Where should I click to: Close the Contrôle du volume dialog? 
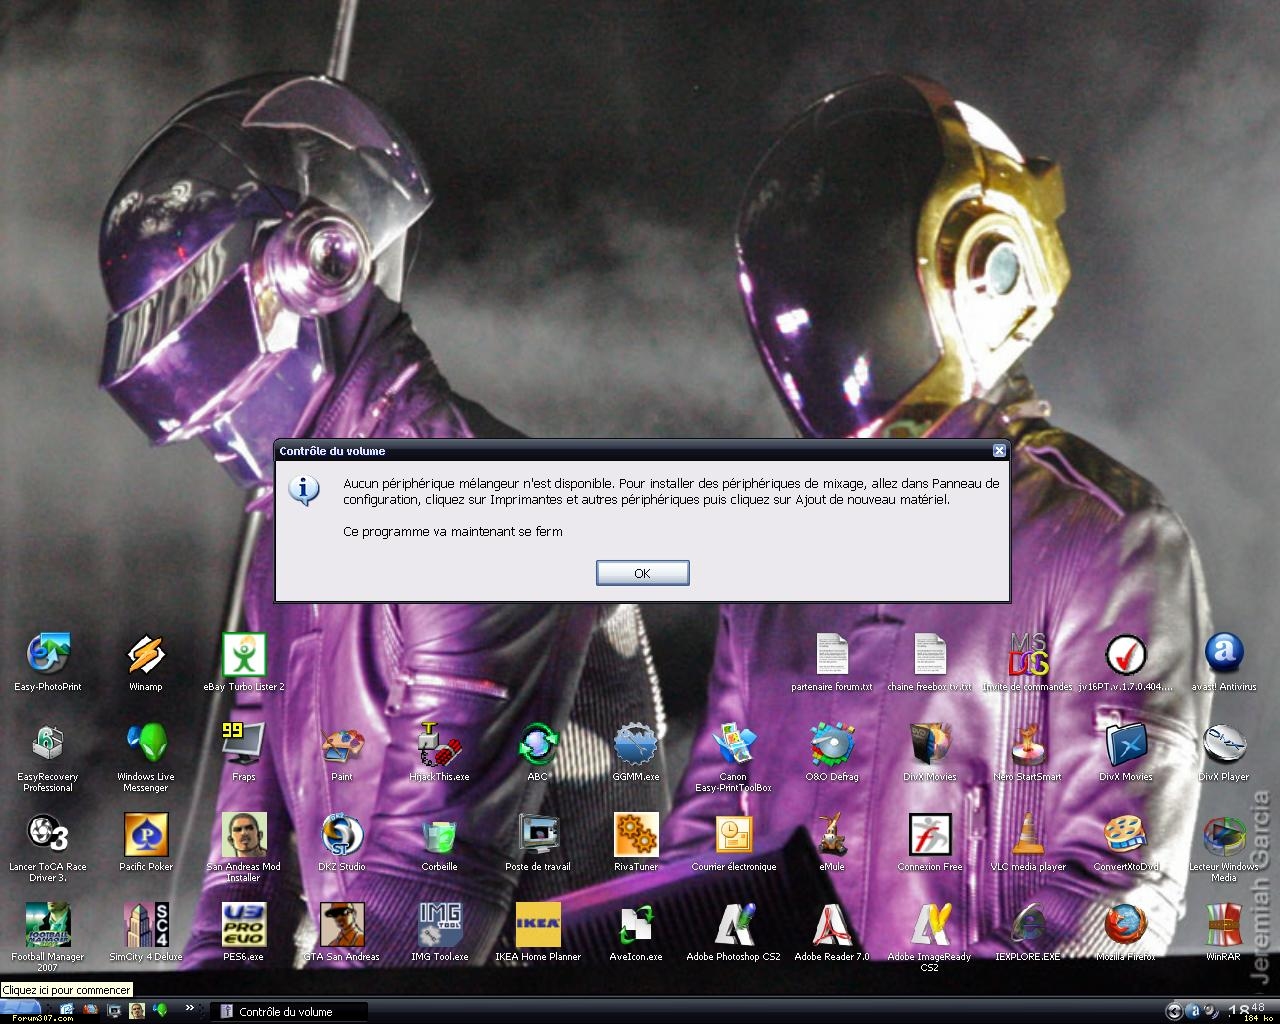point(998,451)
